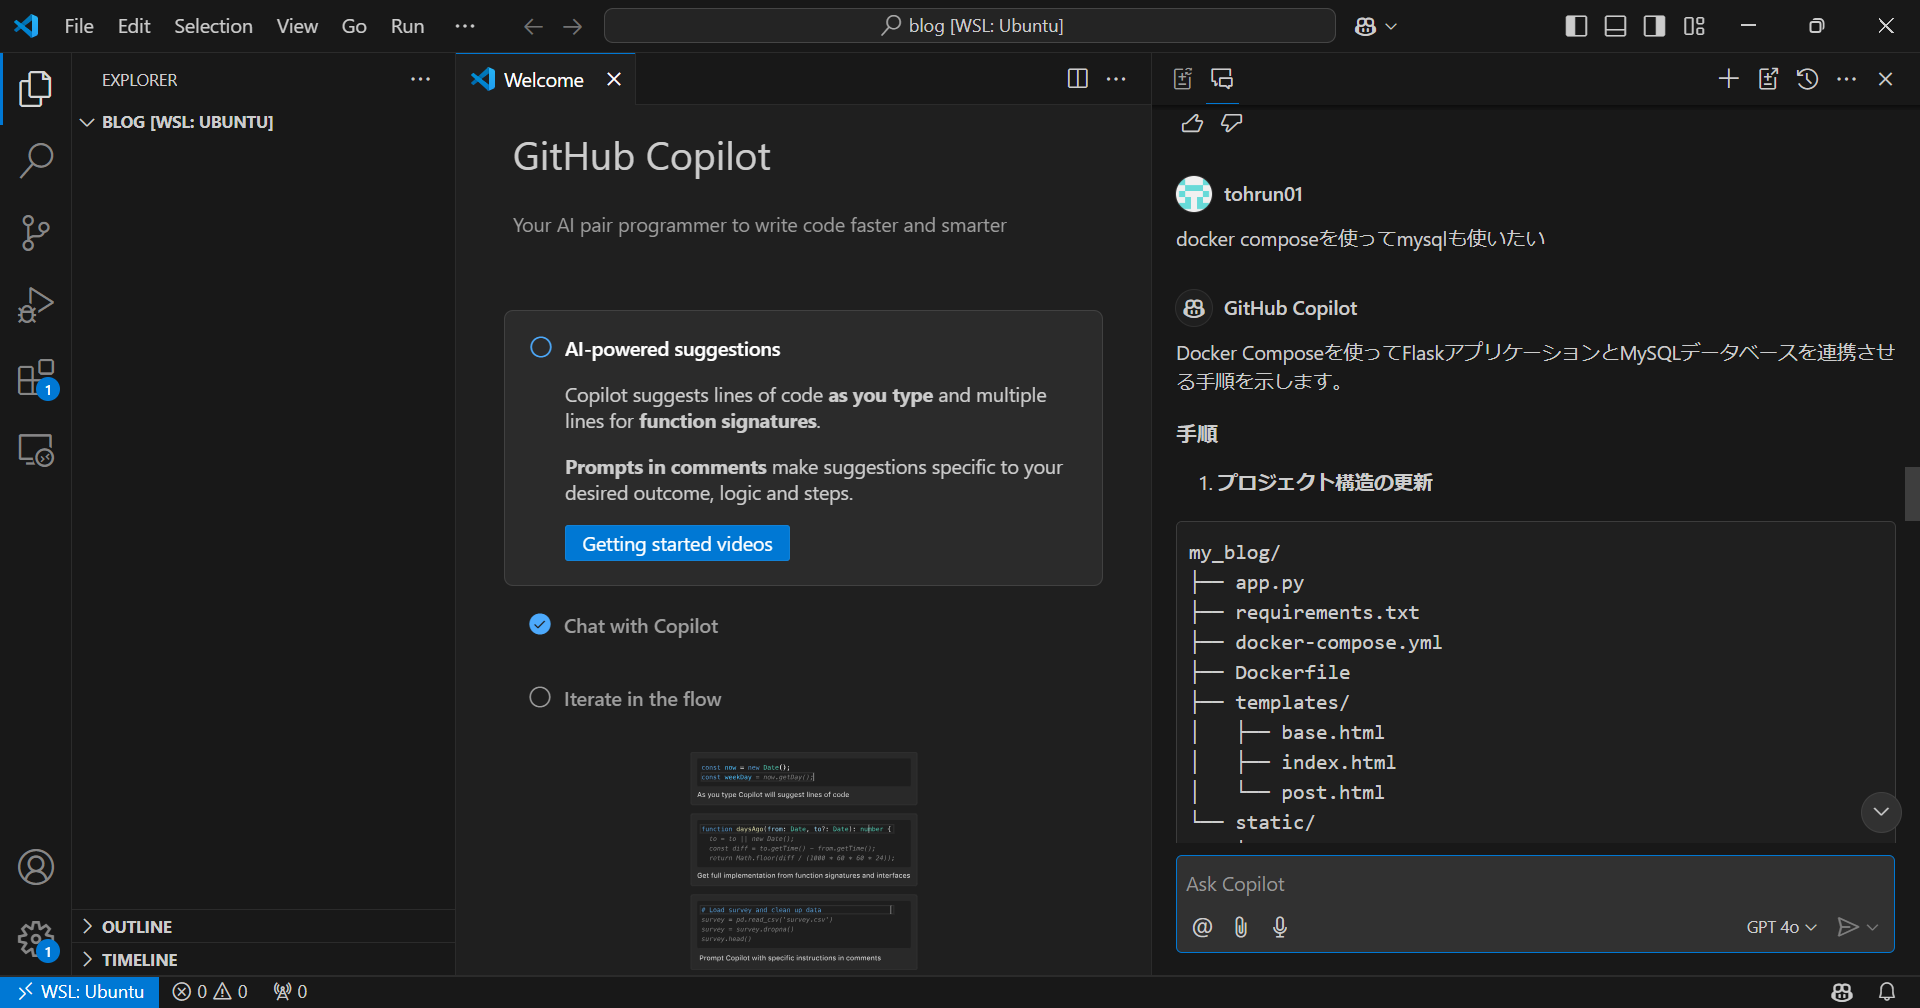Open Explorer views and more actions
The width and height of the screenshot is (1920, 1008).
click(x=421, y=79)
